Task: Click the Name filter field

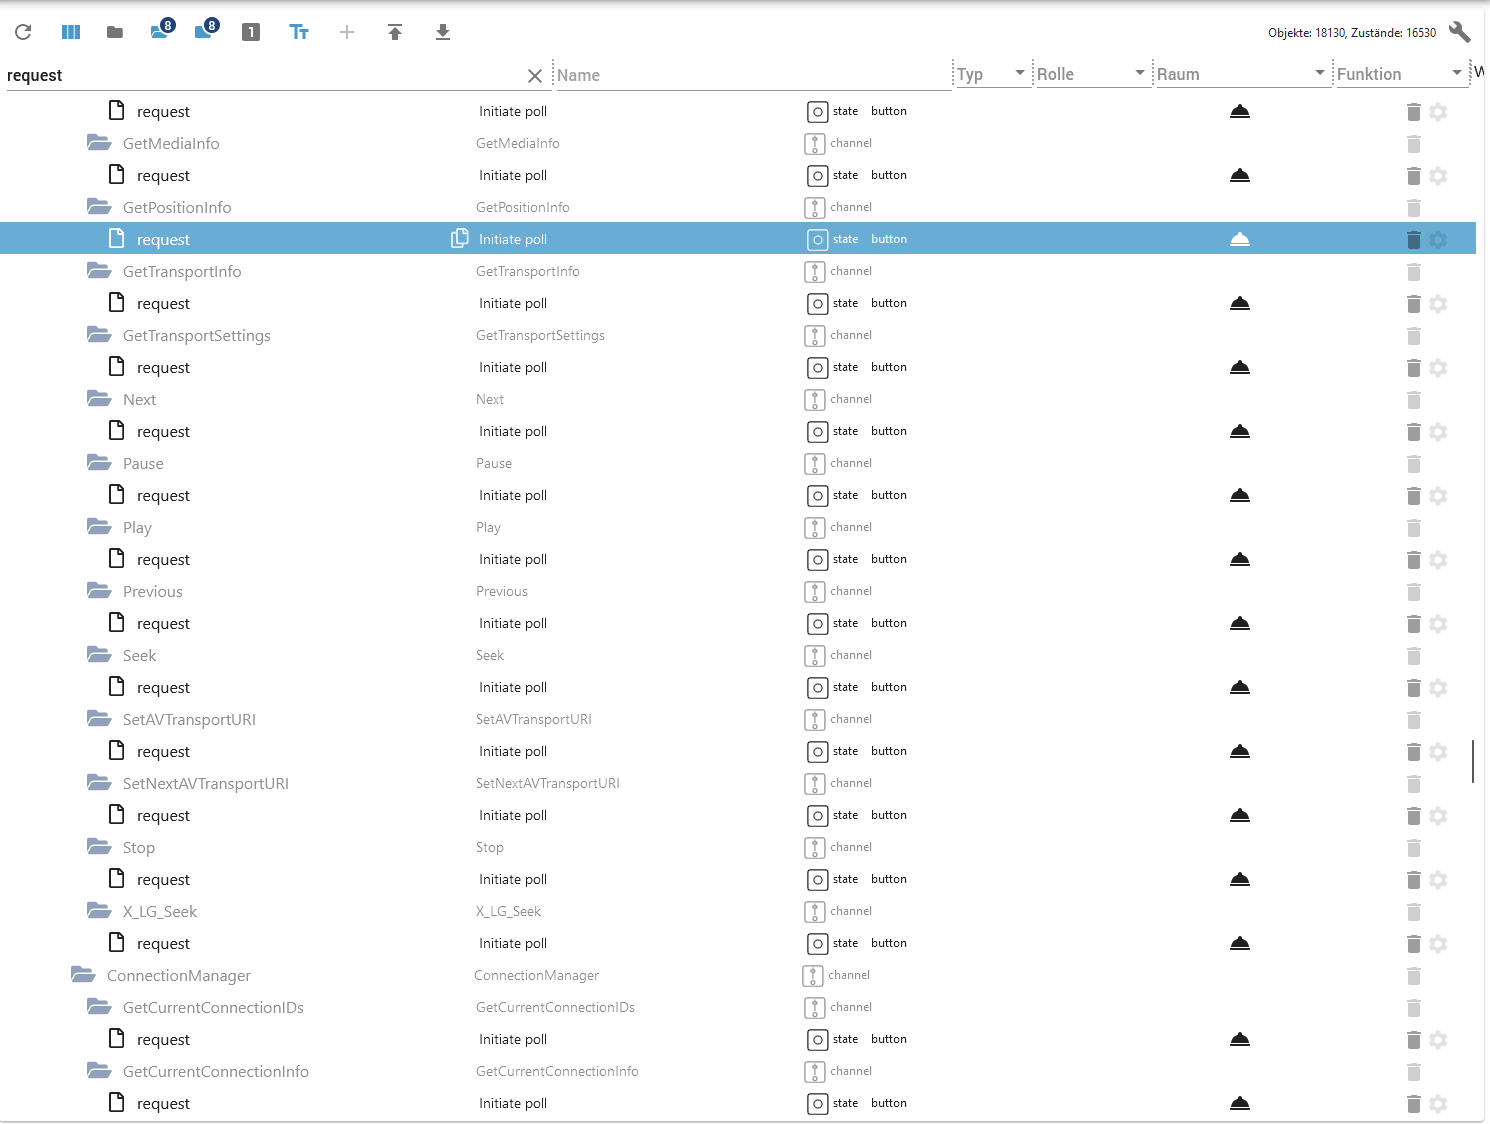Action: pos(753,75)
